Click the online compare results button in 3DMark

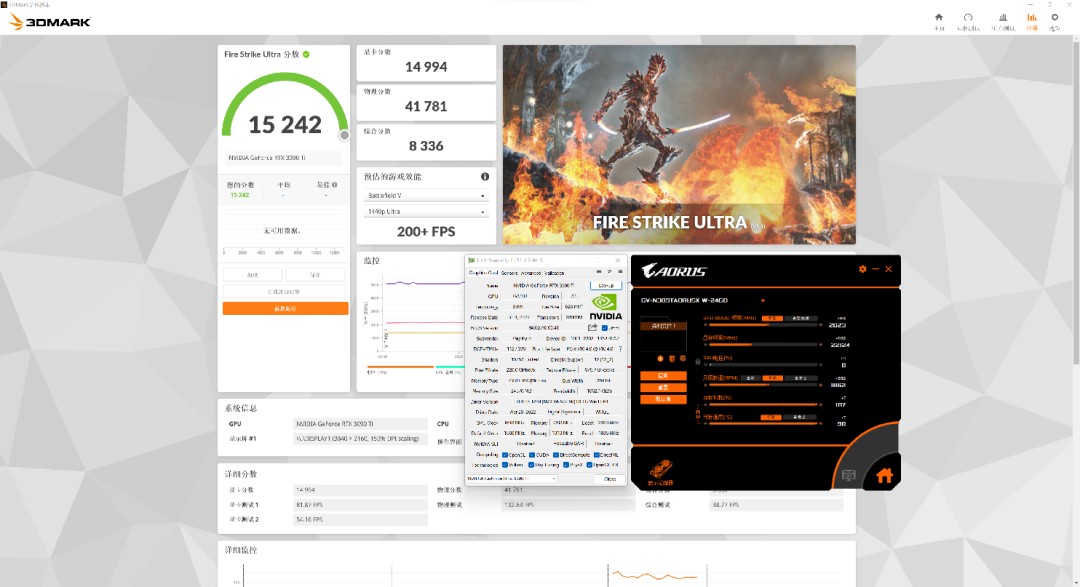284,291
